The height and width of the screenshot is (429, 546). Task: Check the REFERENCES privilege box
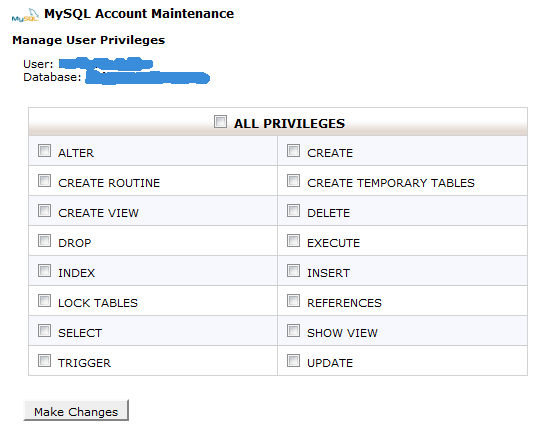pos(293,301)
